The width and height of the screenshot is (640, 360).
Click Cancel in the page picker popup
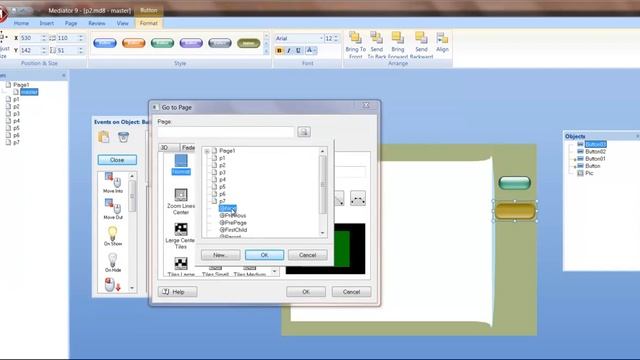[x=307, y=255]
